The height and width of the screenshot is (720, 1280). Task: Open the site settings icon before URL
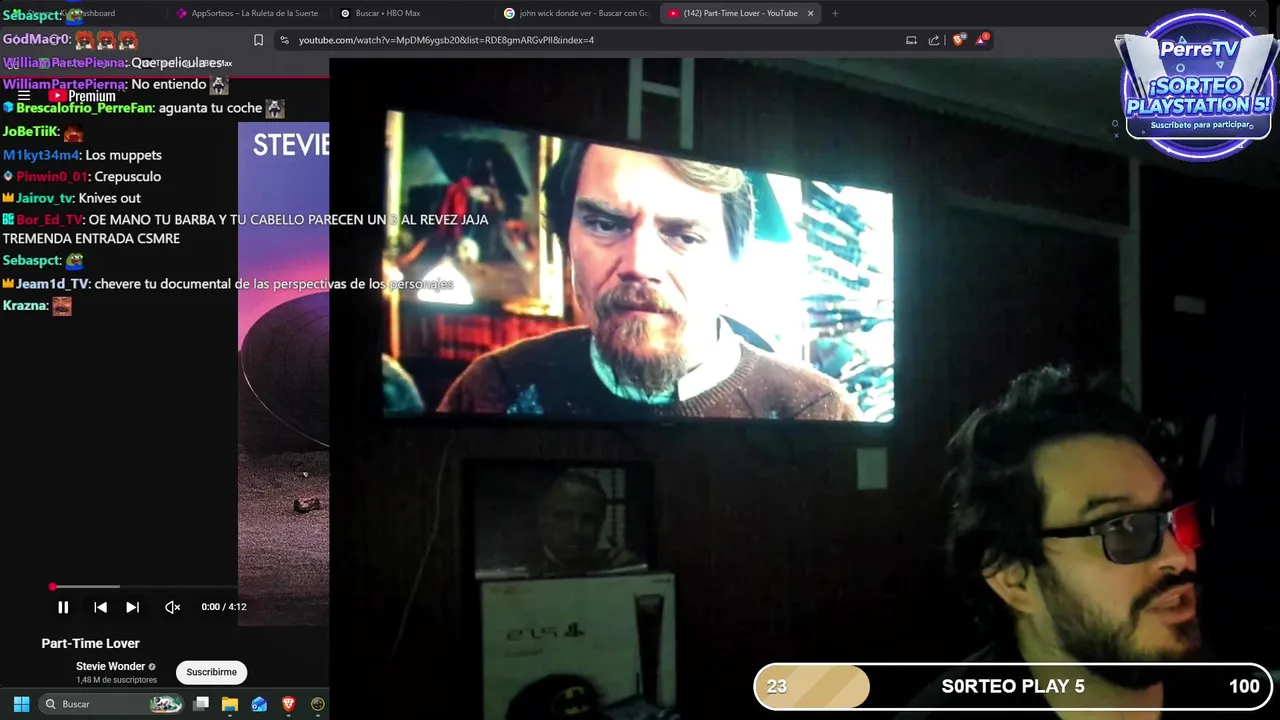coord(284,40)
